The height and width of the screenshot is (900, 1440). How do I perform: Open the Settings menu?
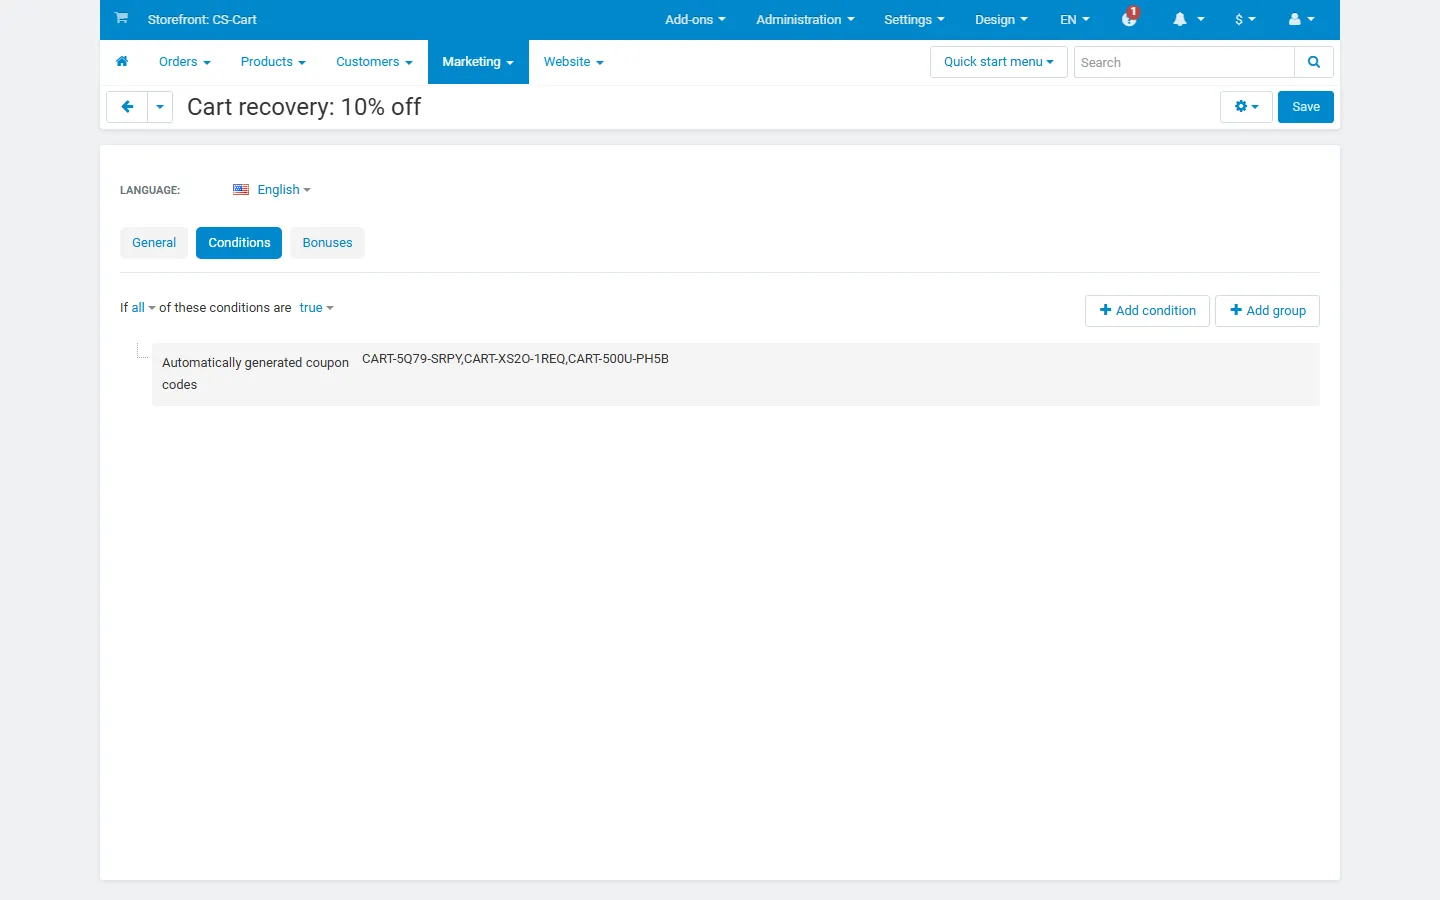(914, 19)
